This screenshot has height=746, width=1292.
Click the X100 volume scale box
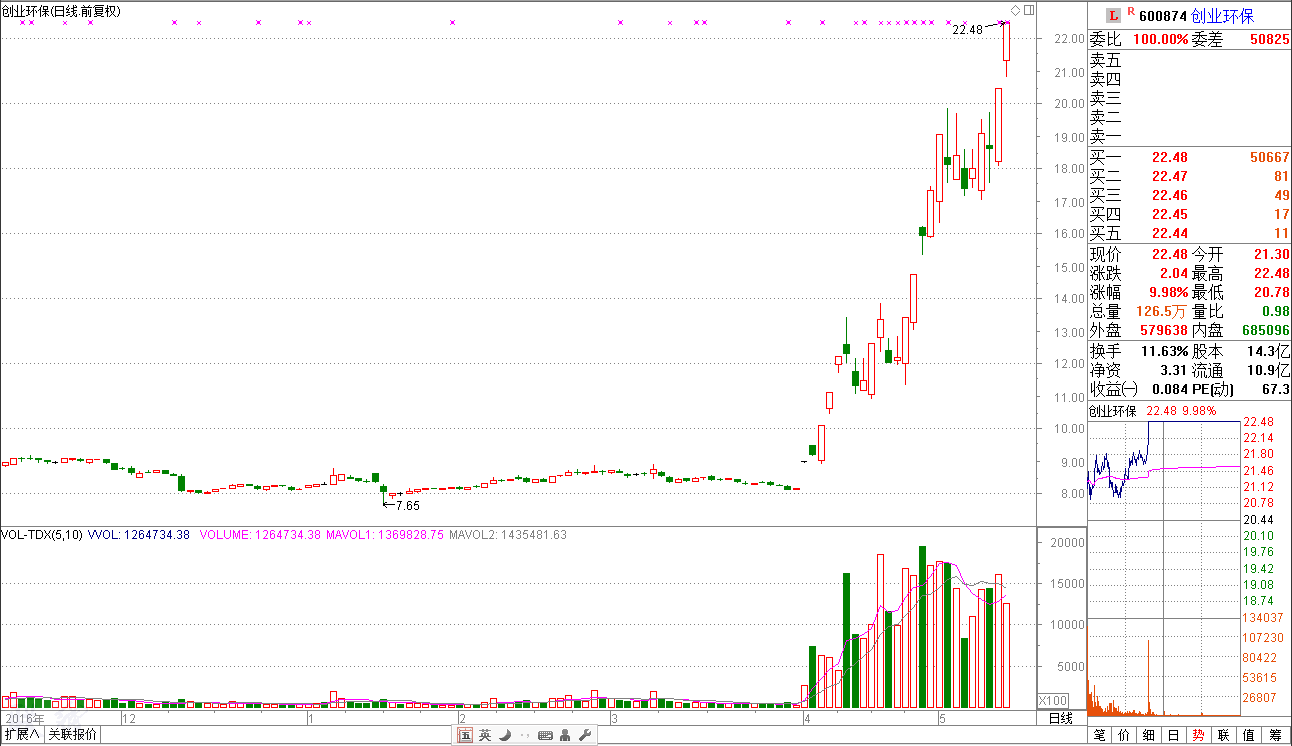(1053, 700)
